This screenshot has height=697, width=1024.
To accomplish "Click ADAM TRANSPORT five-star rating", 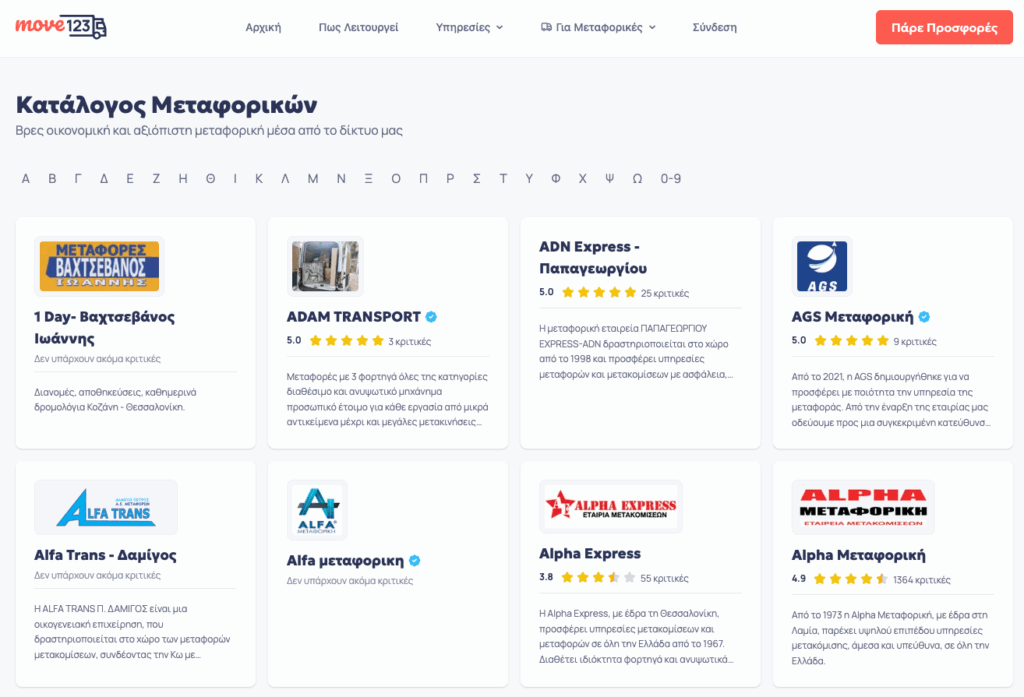I will [x=346, y=340].
